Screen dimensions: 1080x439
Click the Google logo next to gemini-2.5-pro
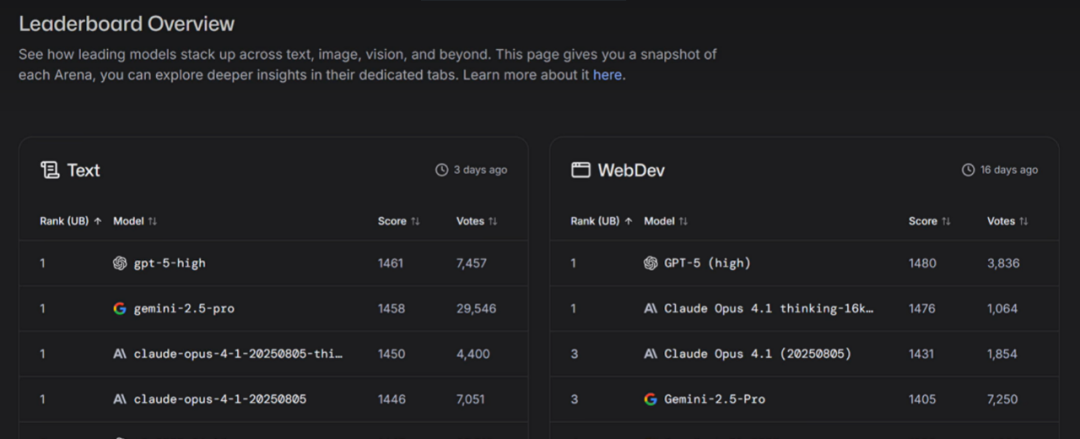pyautogui.click(x=120, y=309)
